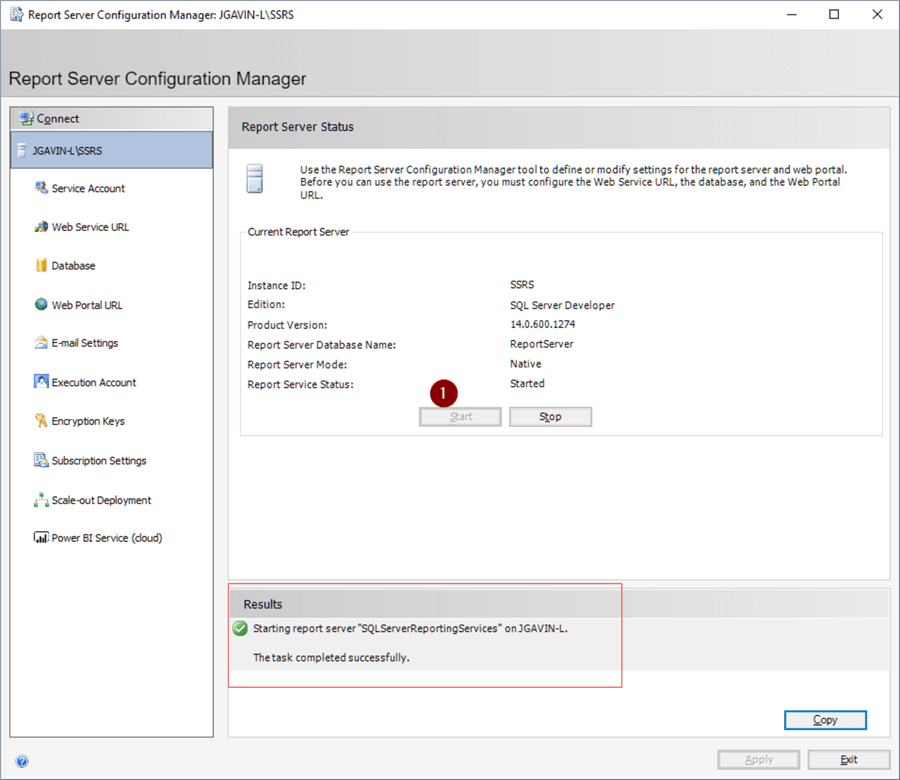
Task: Go to Subscription Settings
Action: click(x=99, y=461)
